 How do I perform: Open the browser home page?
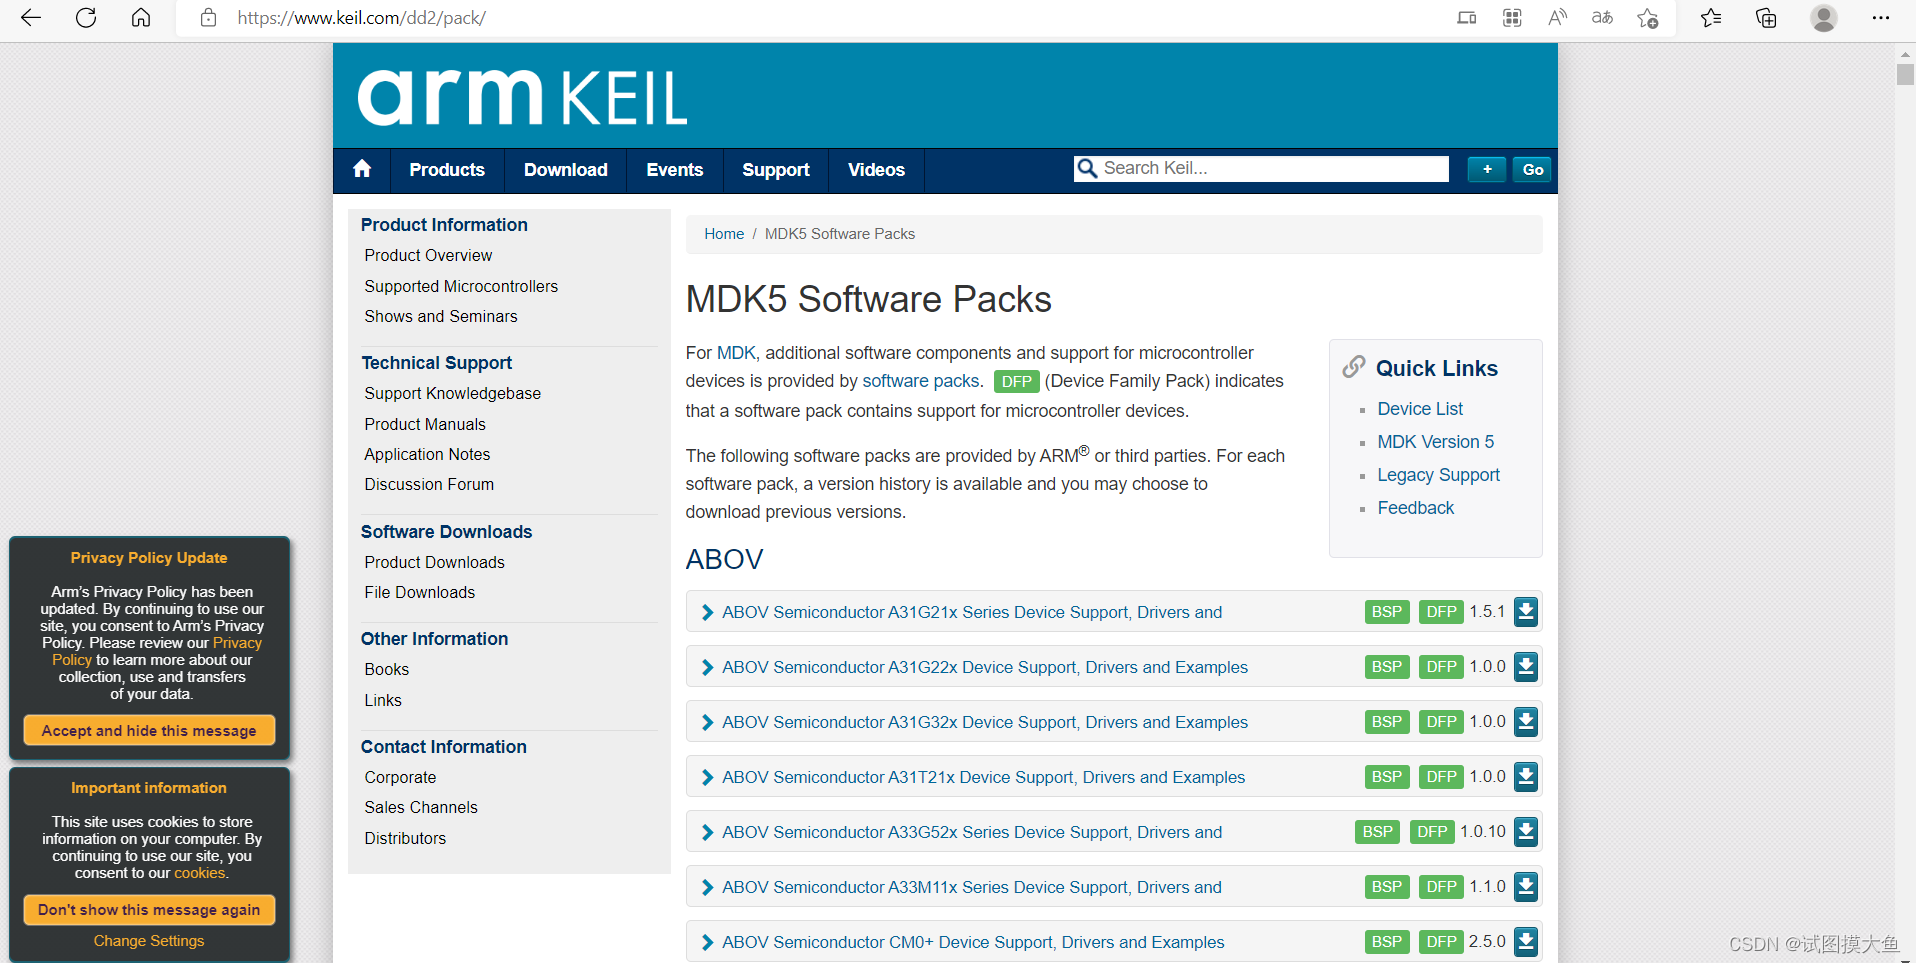[x=141, y=18]
